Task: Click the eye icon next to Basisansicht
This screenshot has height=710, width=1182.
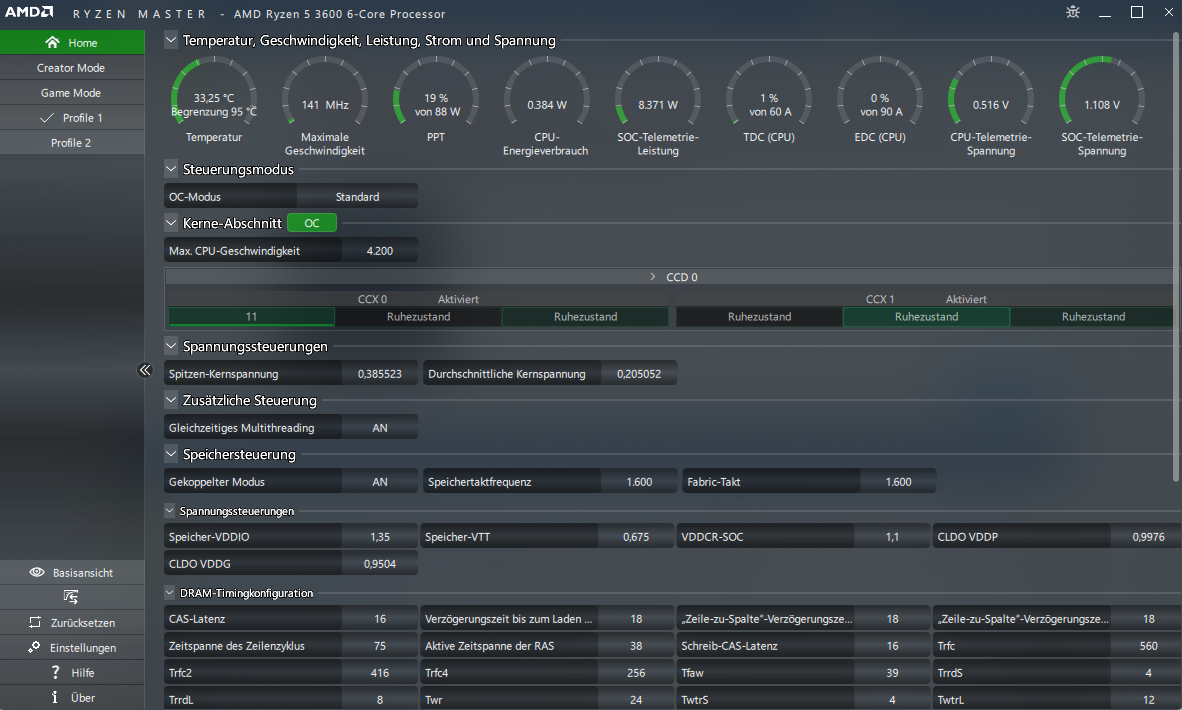Action: coord(36,572)
